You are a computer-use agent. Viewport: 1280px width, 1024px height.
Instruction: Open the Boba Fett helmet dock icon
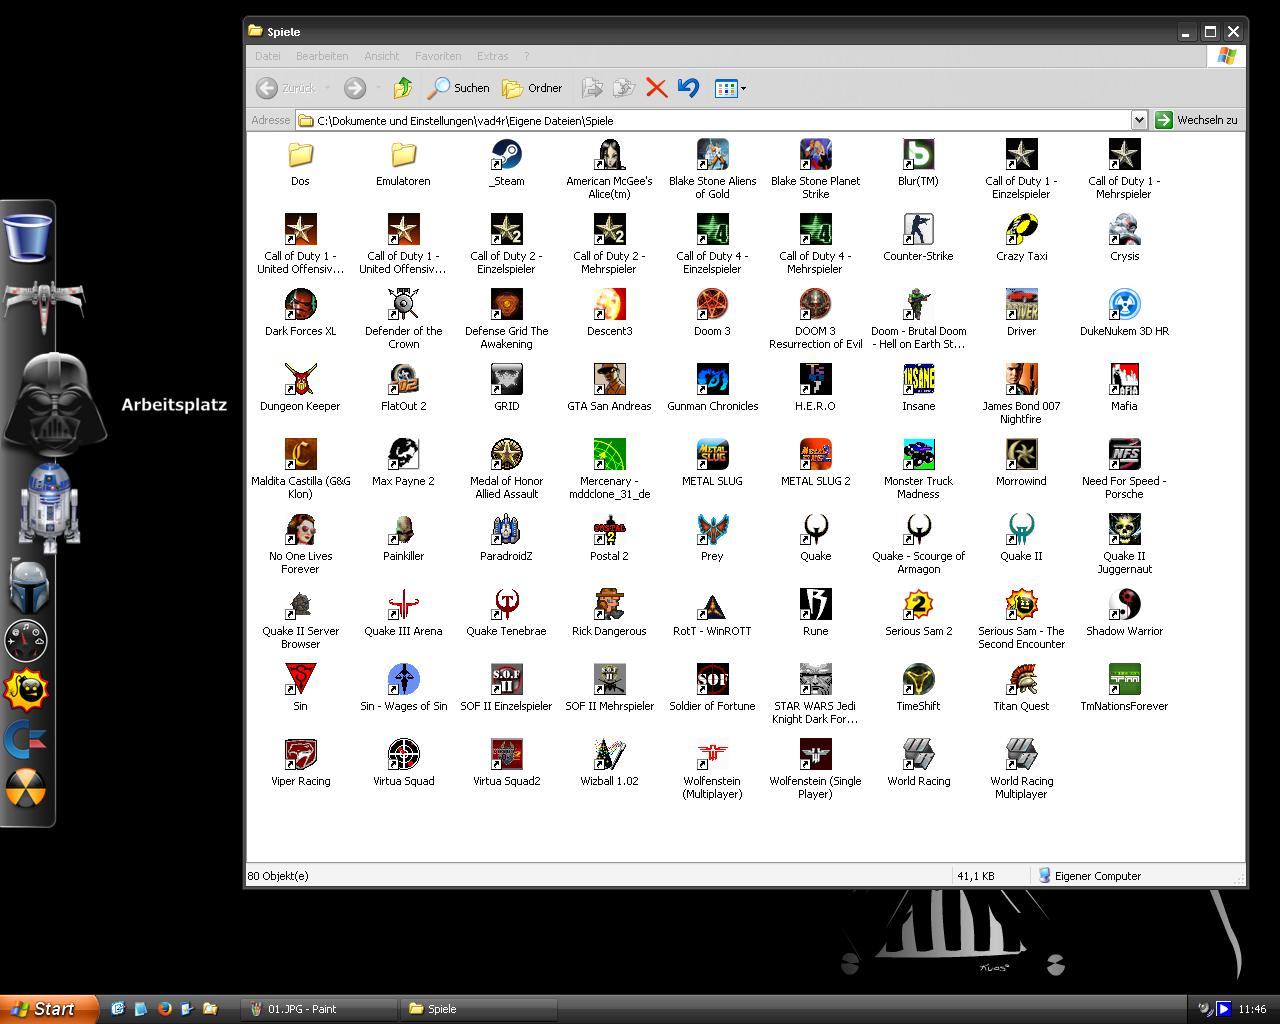point(28,586)
